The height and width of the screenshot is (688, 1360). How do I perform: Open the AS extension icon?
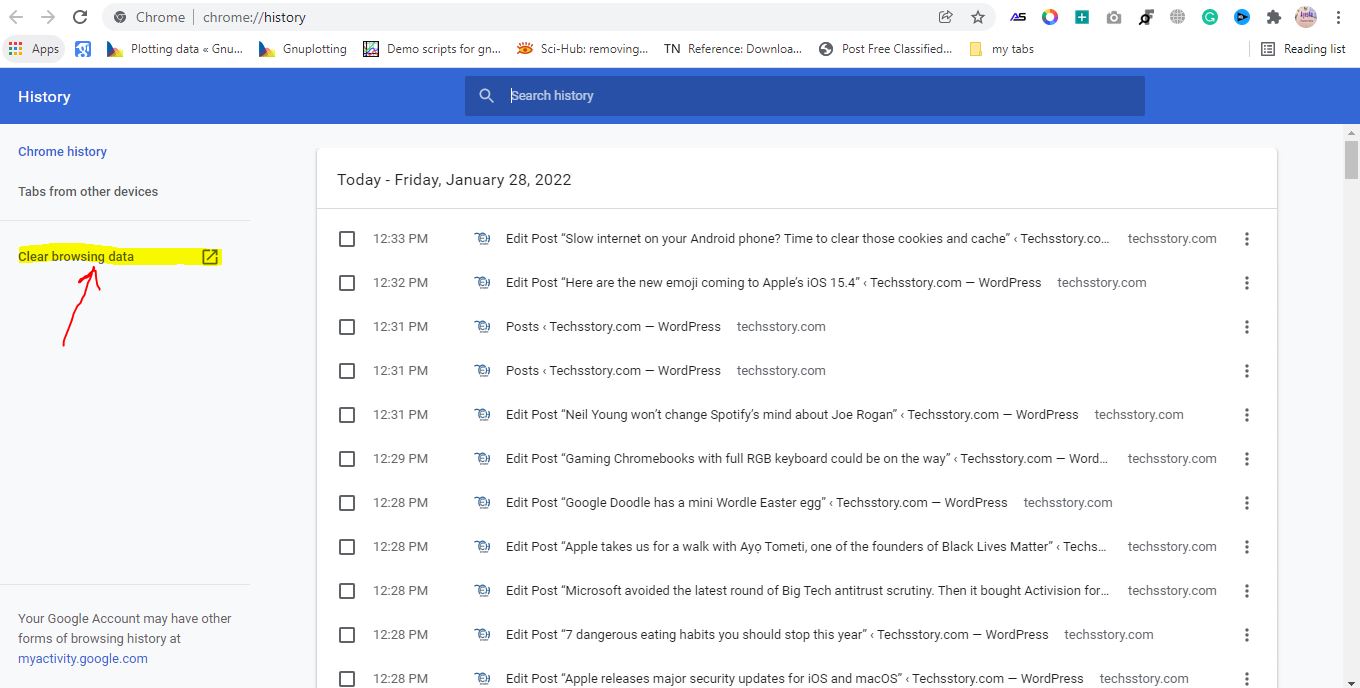[1018, 17]
